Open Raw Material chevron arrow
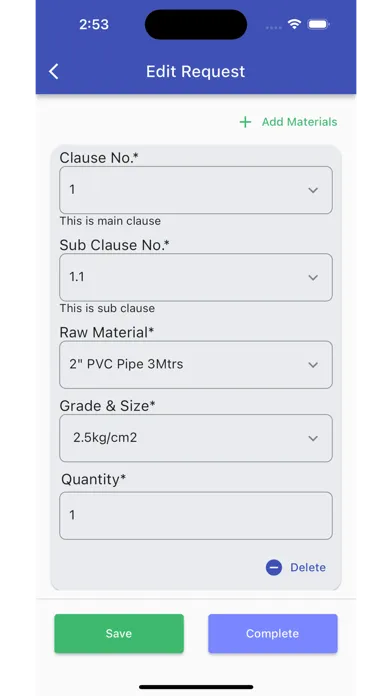This screenshot has height=696, width=392. 313,365
